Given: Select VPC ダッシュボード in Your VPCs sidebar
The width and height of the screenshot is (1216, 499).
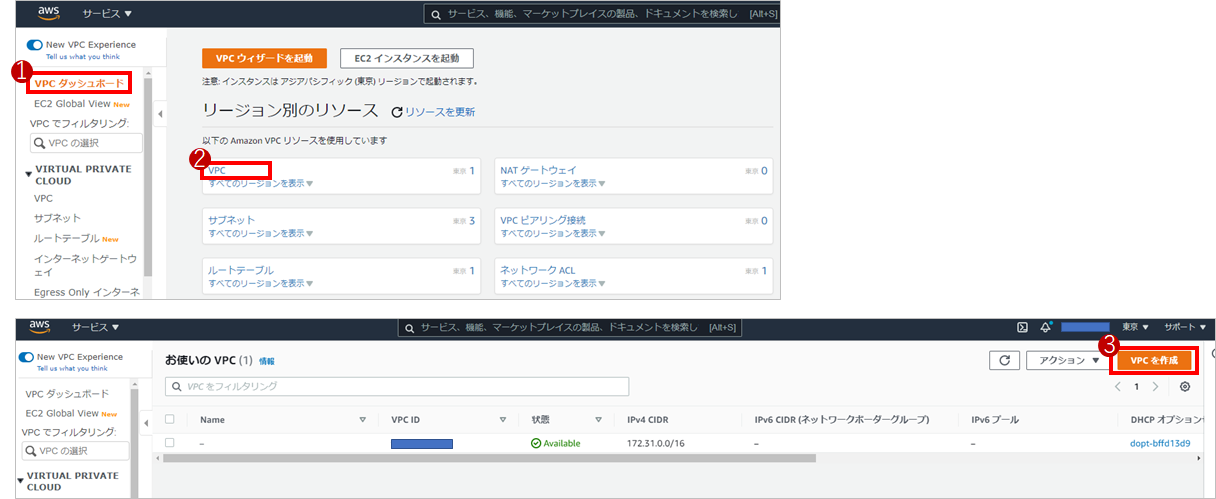Looking at the screenshot, I should click(67, 393).
